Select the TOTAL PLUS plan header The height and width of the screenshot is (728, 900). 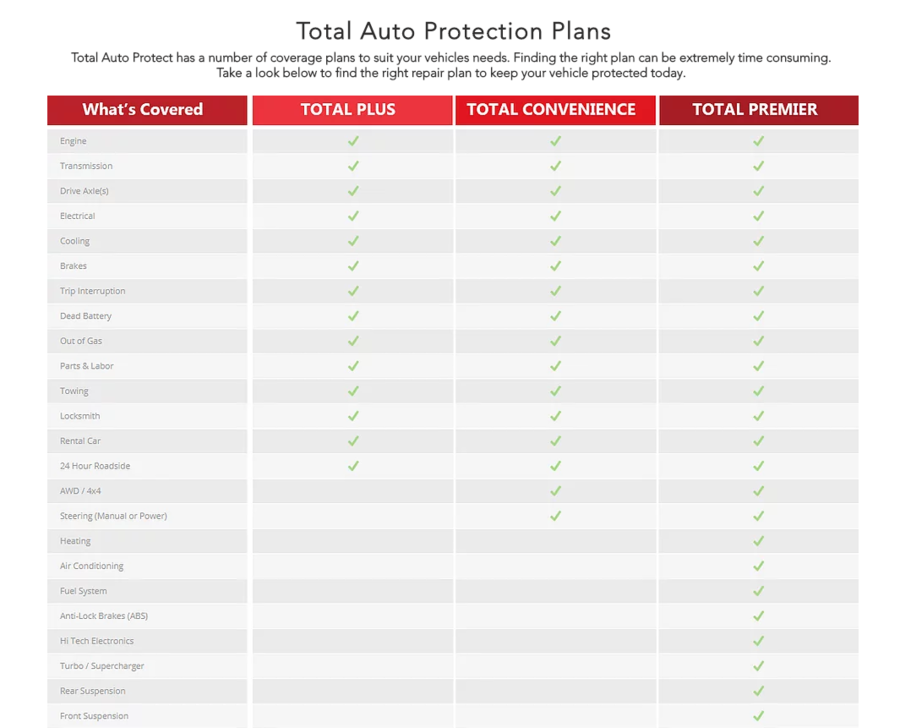(x=349, y=110)
